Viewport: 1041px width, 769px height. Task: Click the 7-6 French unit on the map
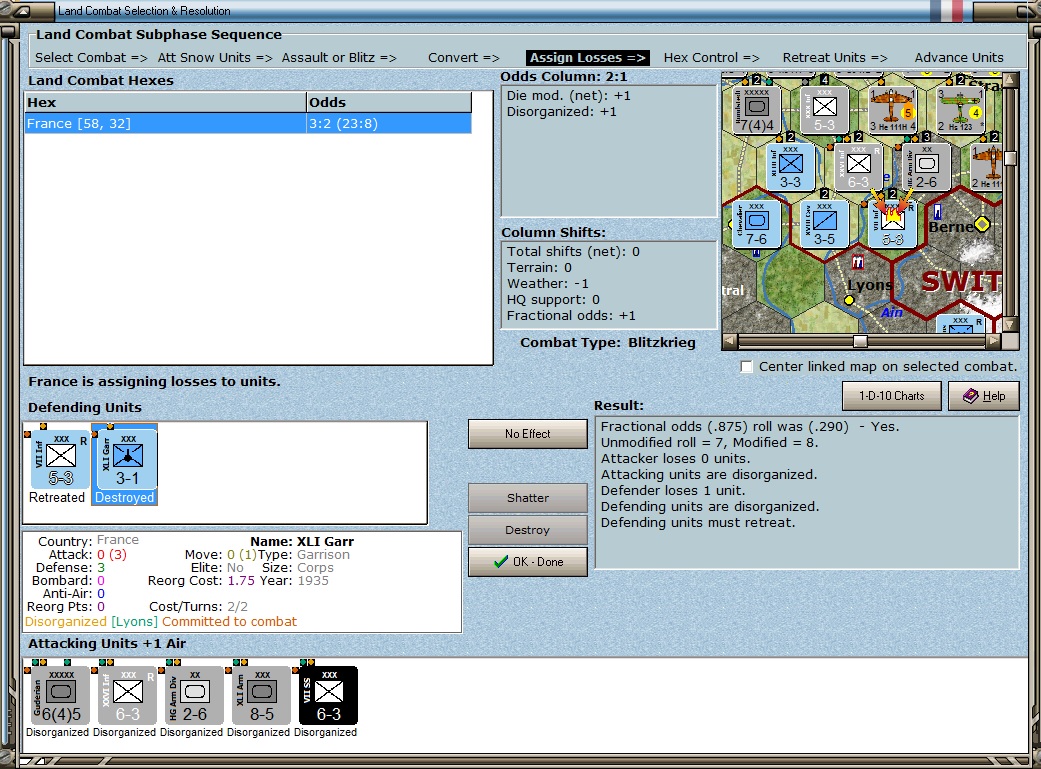(757, 224)
